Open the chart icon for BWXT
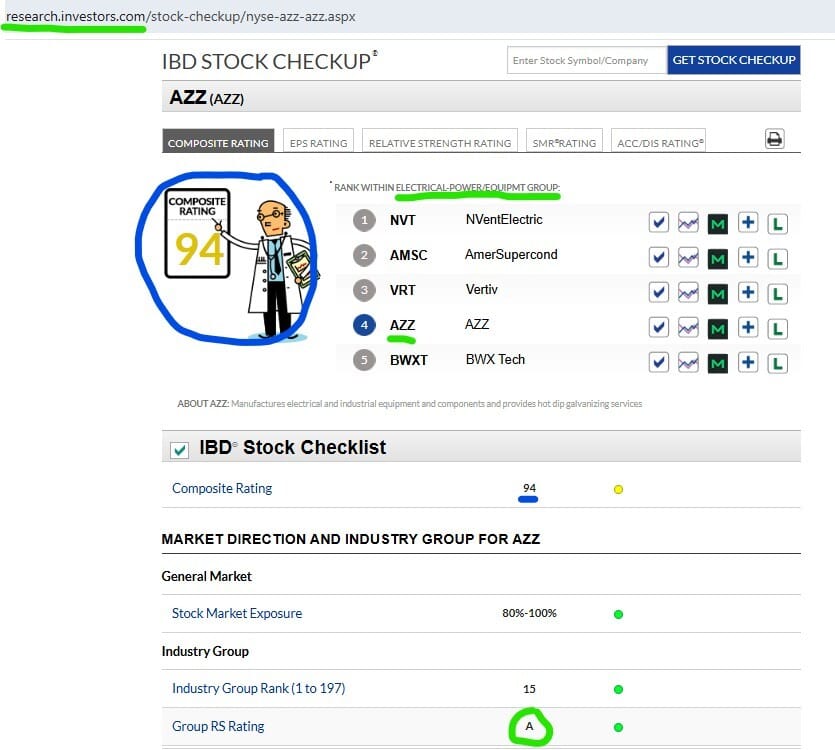Viewport: 835px width, 750px height. [x=688, y=362]
